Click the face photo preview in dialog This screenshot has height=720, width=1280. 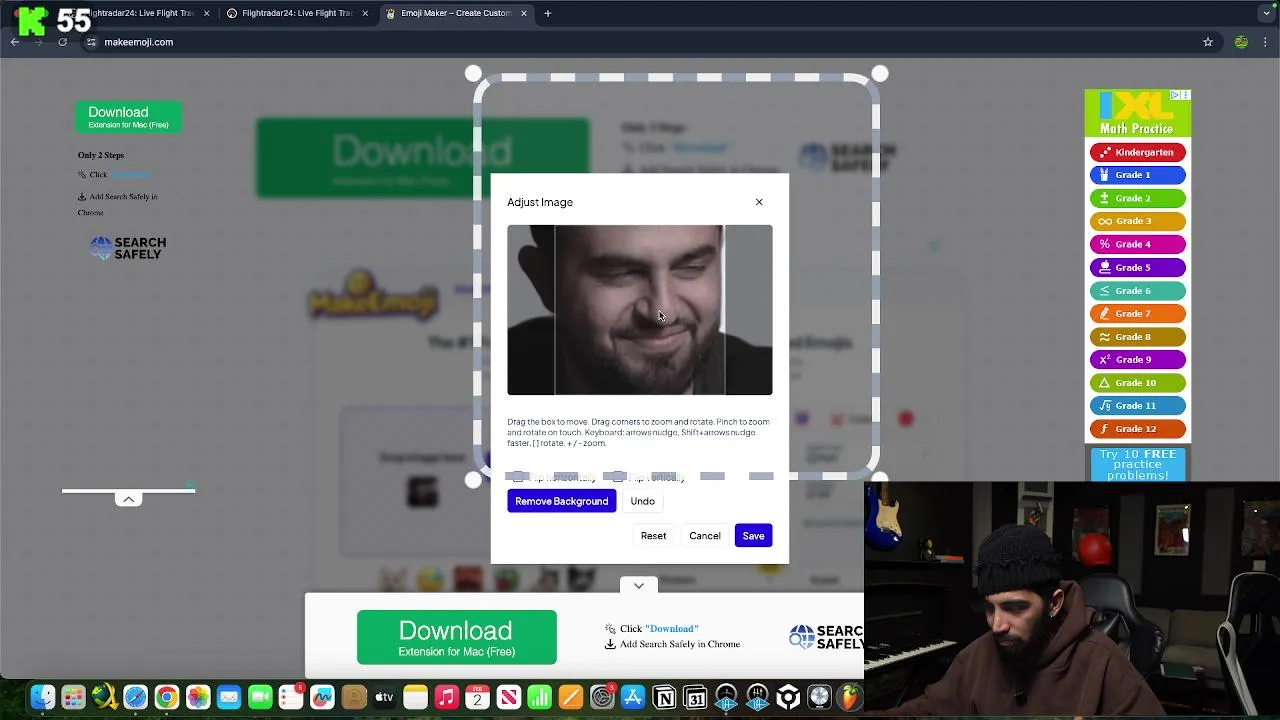pyautogui.click(x=640, y=310)
